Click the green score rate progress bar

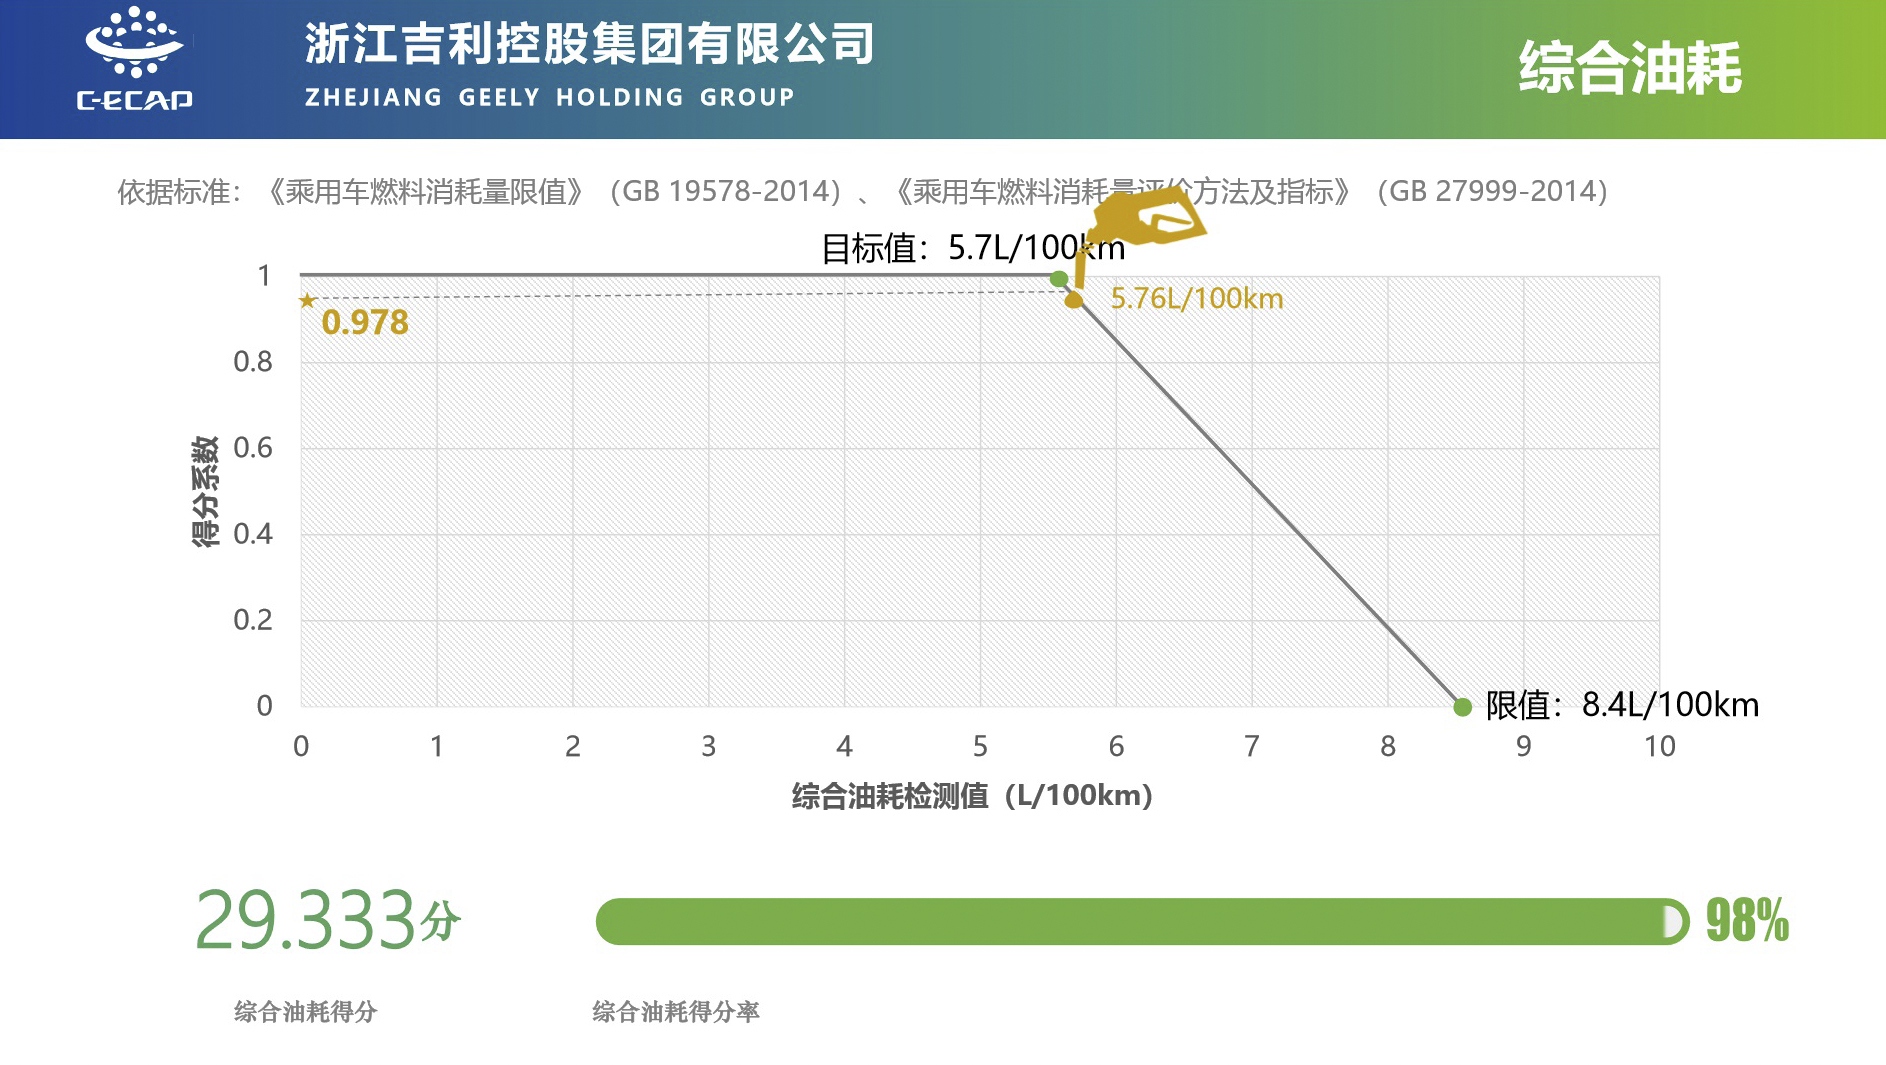(x=1141, y=921)
